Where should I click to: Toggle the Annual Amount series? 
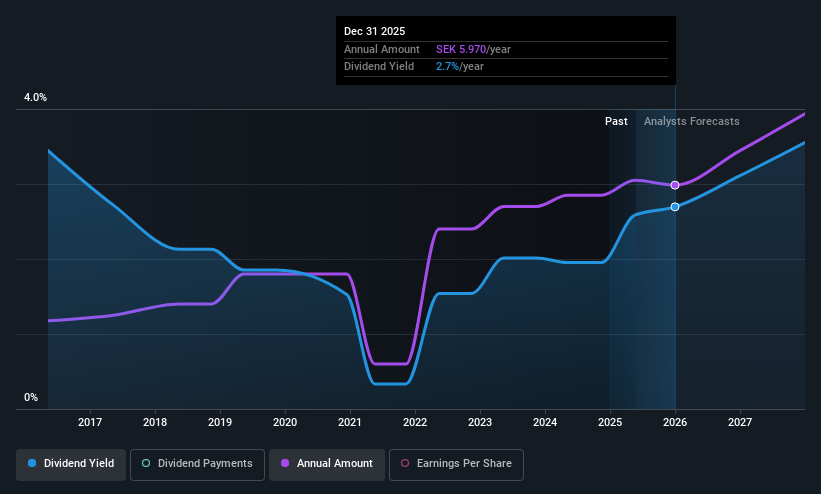point(327,464)
